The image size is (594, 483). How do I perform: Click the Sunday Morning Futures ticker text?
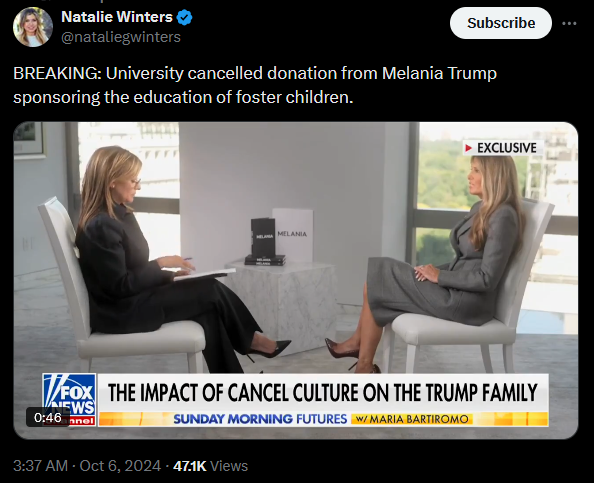click(260, 419)
